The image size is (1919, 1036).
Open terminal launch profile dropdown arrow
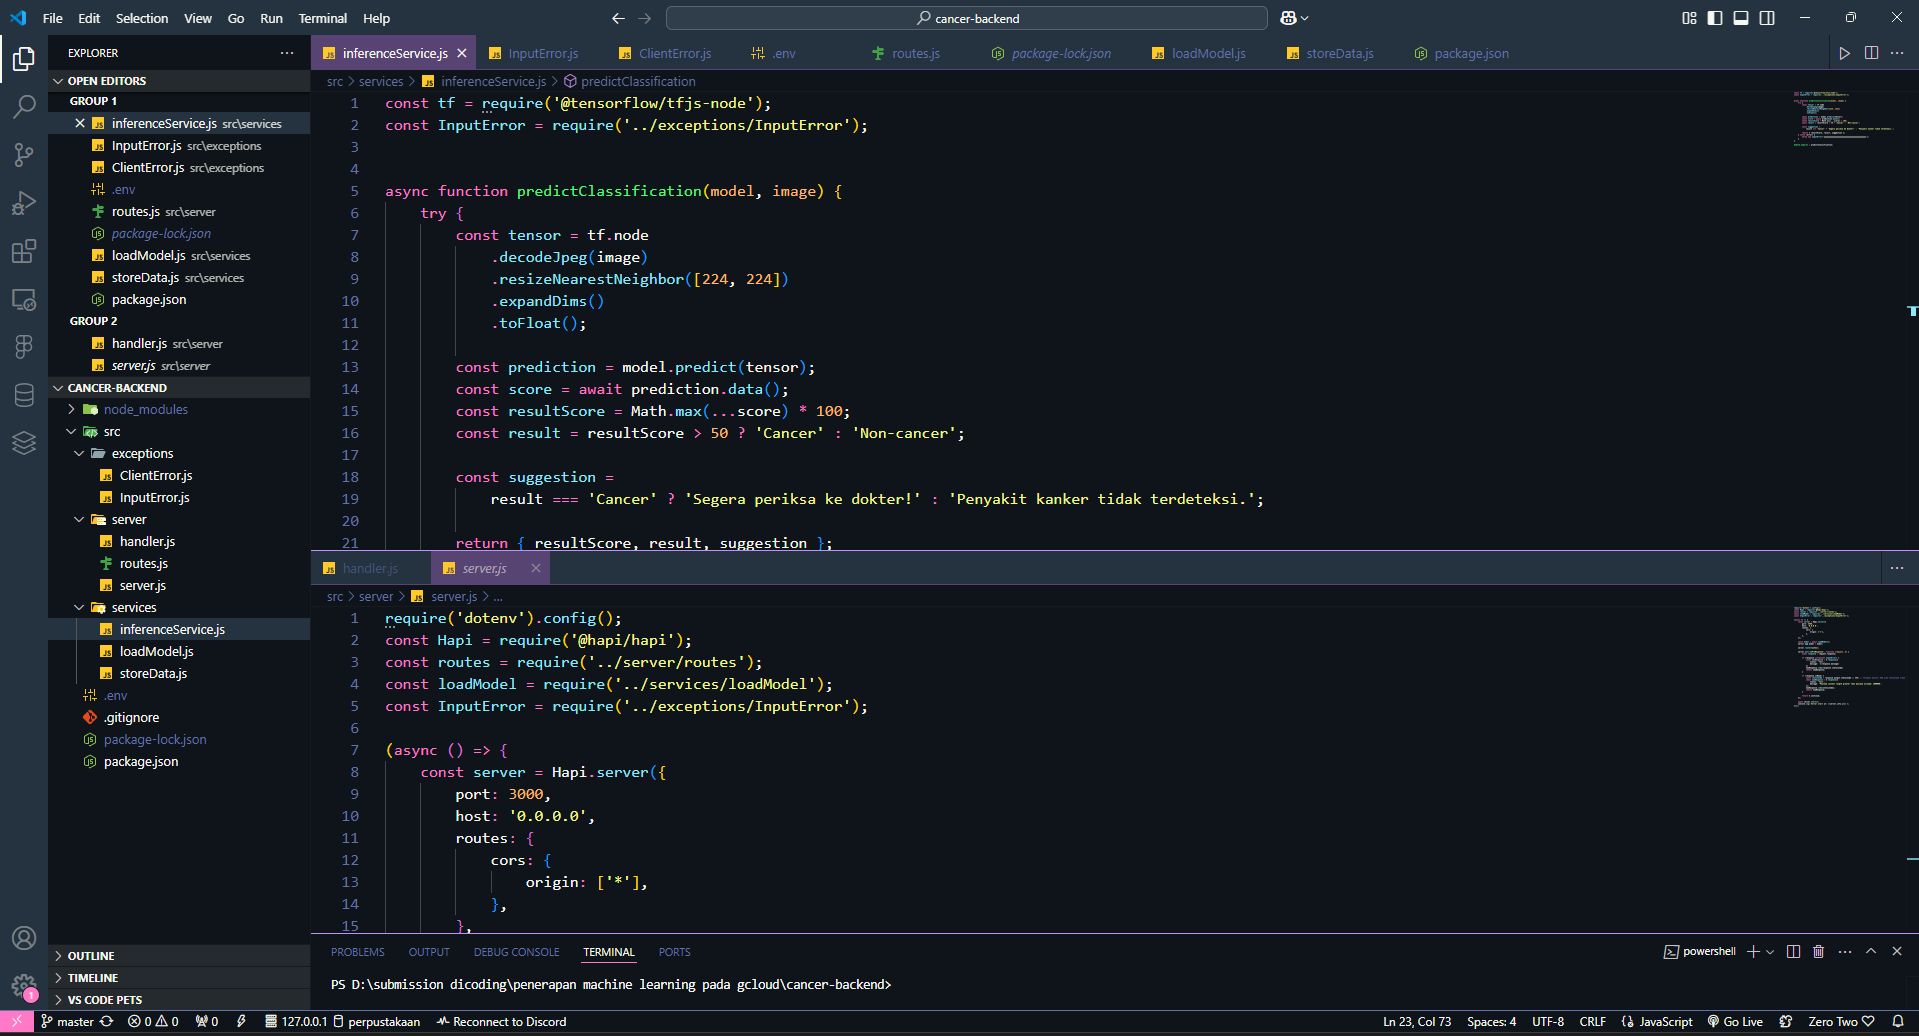(x=1770, y=951)
